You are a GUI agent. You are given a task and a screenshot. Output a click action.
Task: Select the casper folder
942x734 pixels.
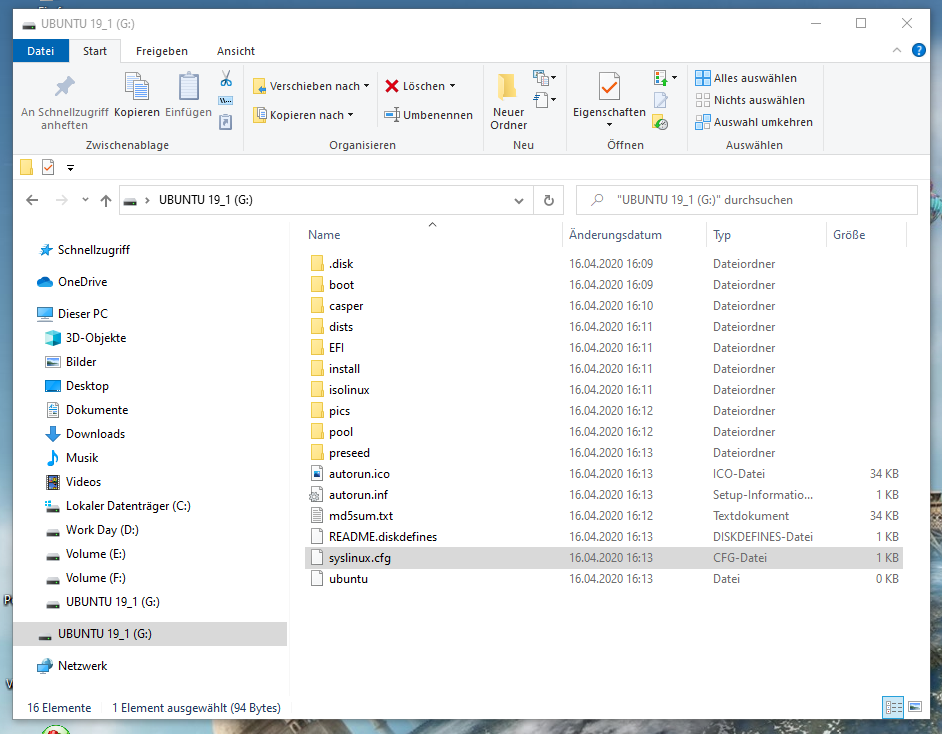(x=603, y=306)
